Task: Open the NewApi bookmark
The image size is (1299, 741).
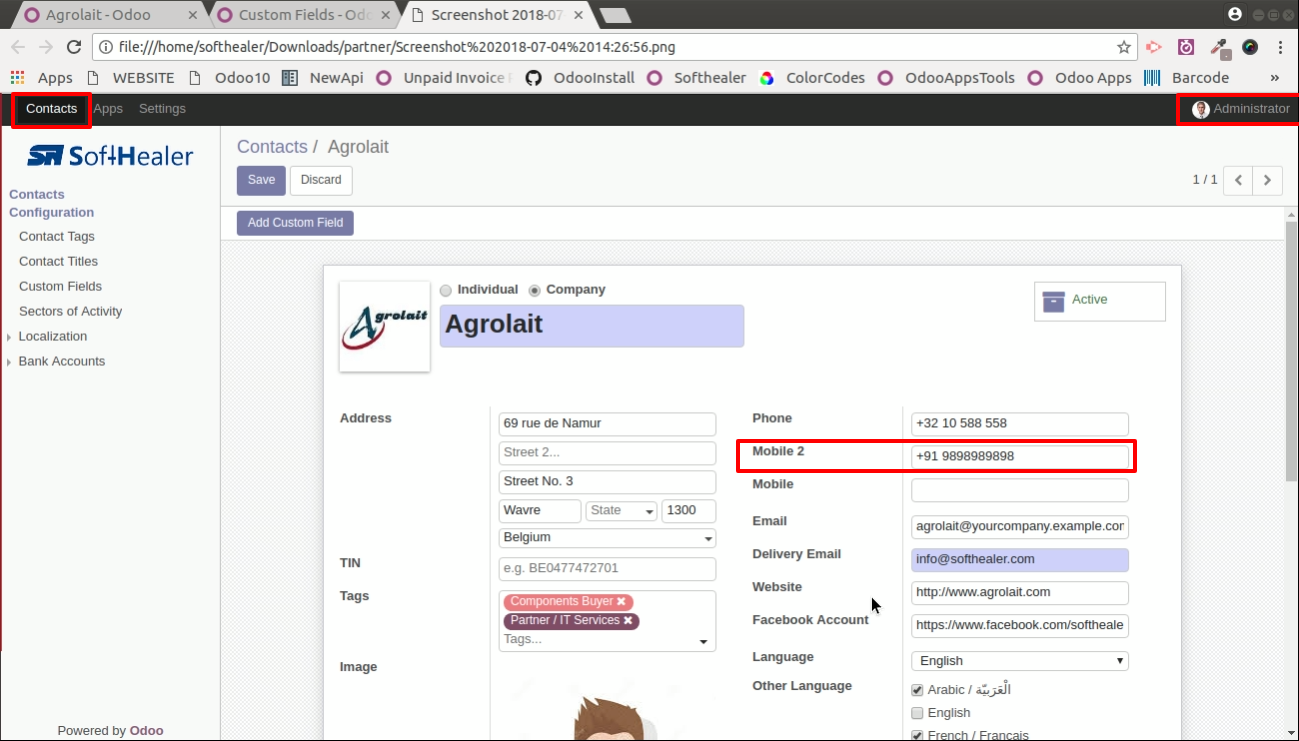Action: click(322, 78)
